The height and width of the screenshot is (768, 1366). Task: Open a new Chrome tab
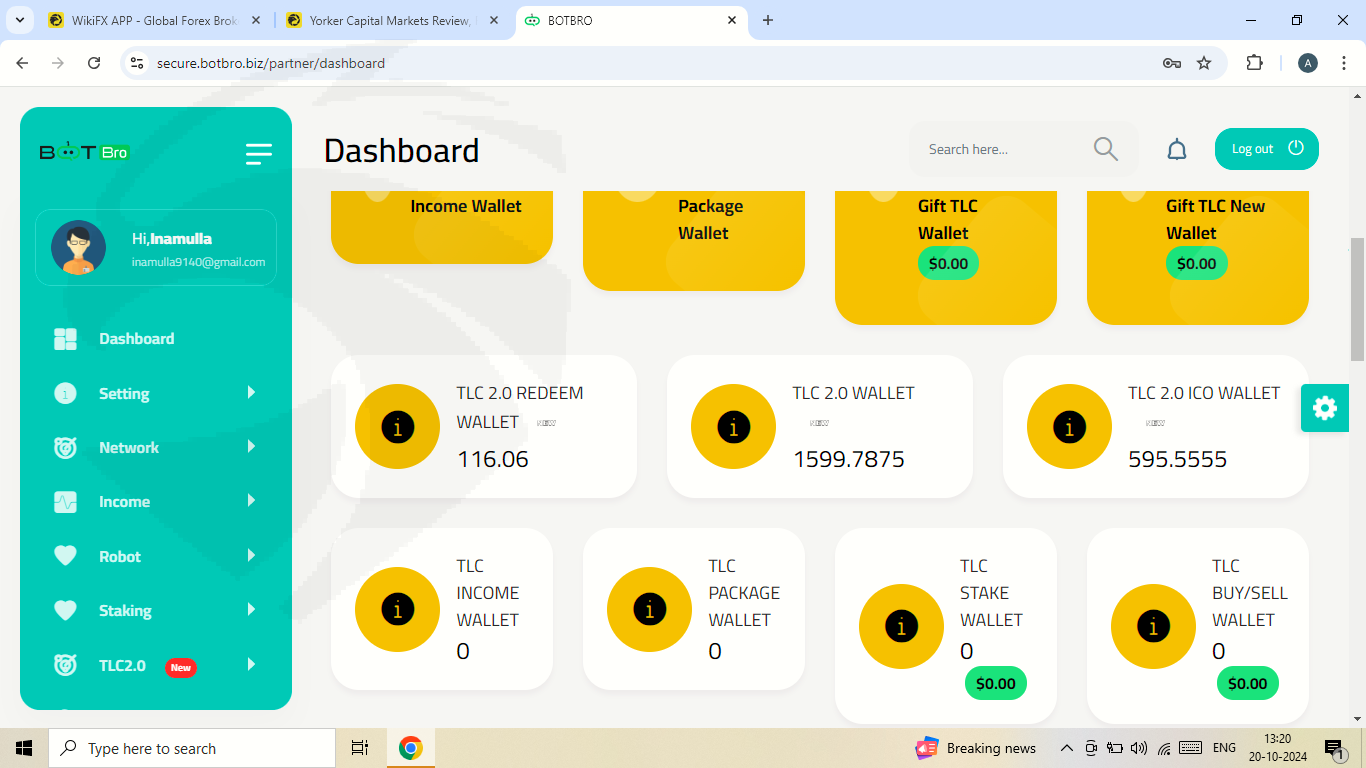768,20
